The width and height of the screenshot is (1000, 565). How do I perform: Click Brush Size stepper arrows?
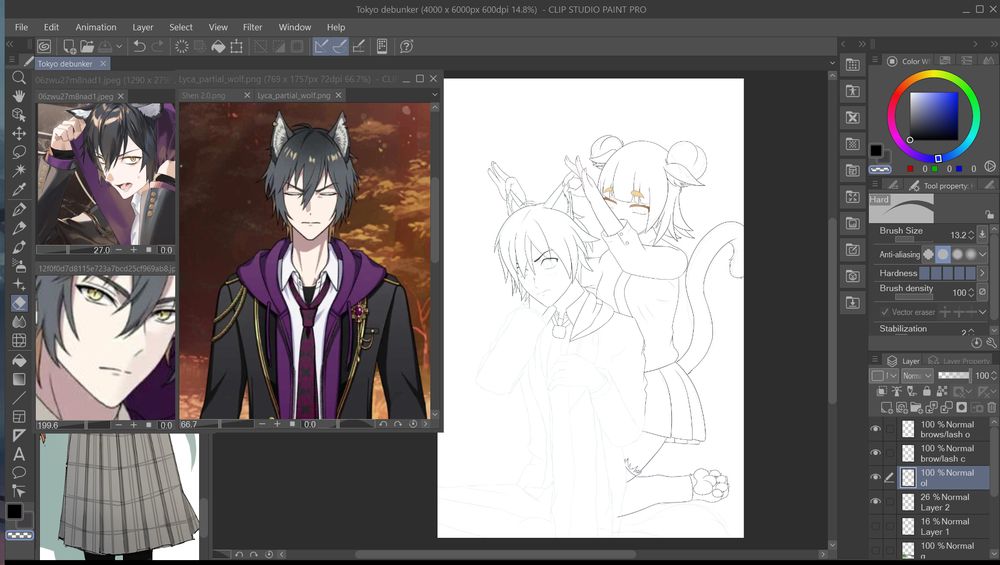click(971, 235)
